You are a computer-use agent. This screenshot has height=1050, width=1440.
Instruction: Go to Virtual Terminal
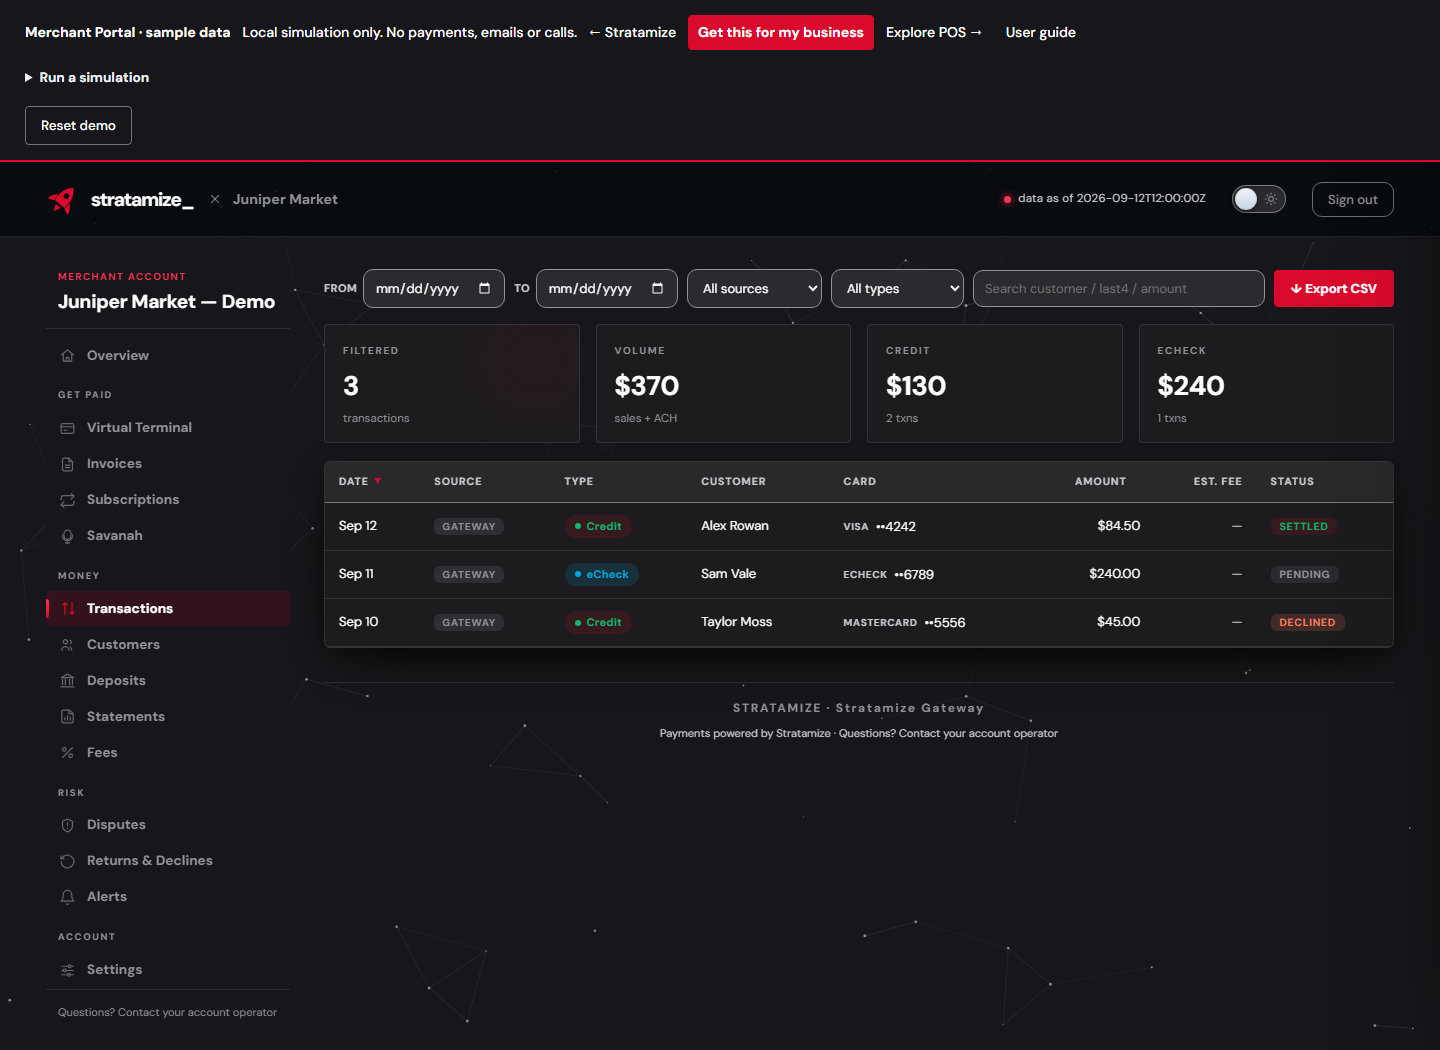(x=168, y=428)
